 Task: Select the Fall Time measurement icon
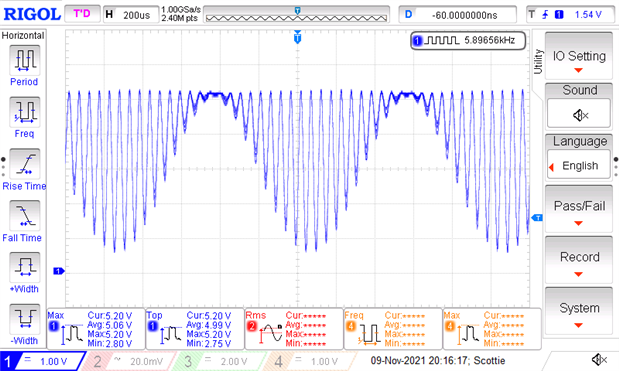[24, 215]
